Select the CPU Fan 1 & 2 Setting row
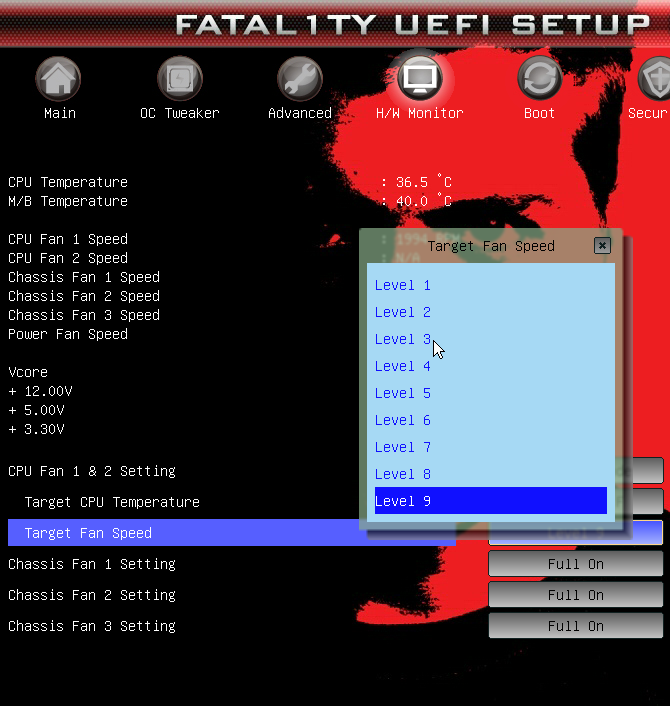This screenshot has width=670, height=706. coord(92,471)
